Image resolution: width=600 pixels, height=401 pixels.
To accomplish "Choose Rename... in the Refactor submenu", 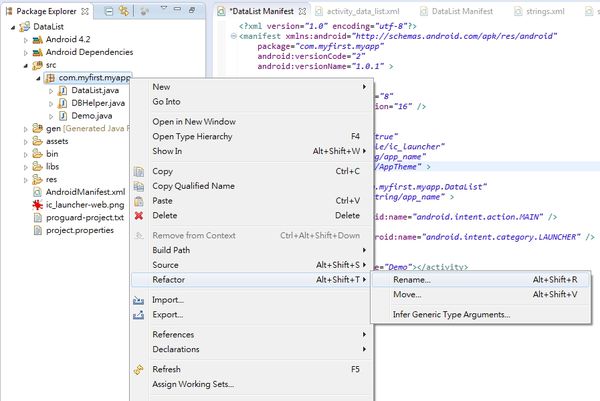I will tap(481, 280).
